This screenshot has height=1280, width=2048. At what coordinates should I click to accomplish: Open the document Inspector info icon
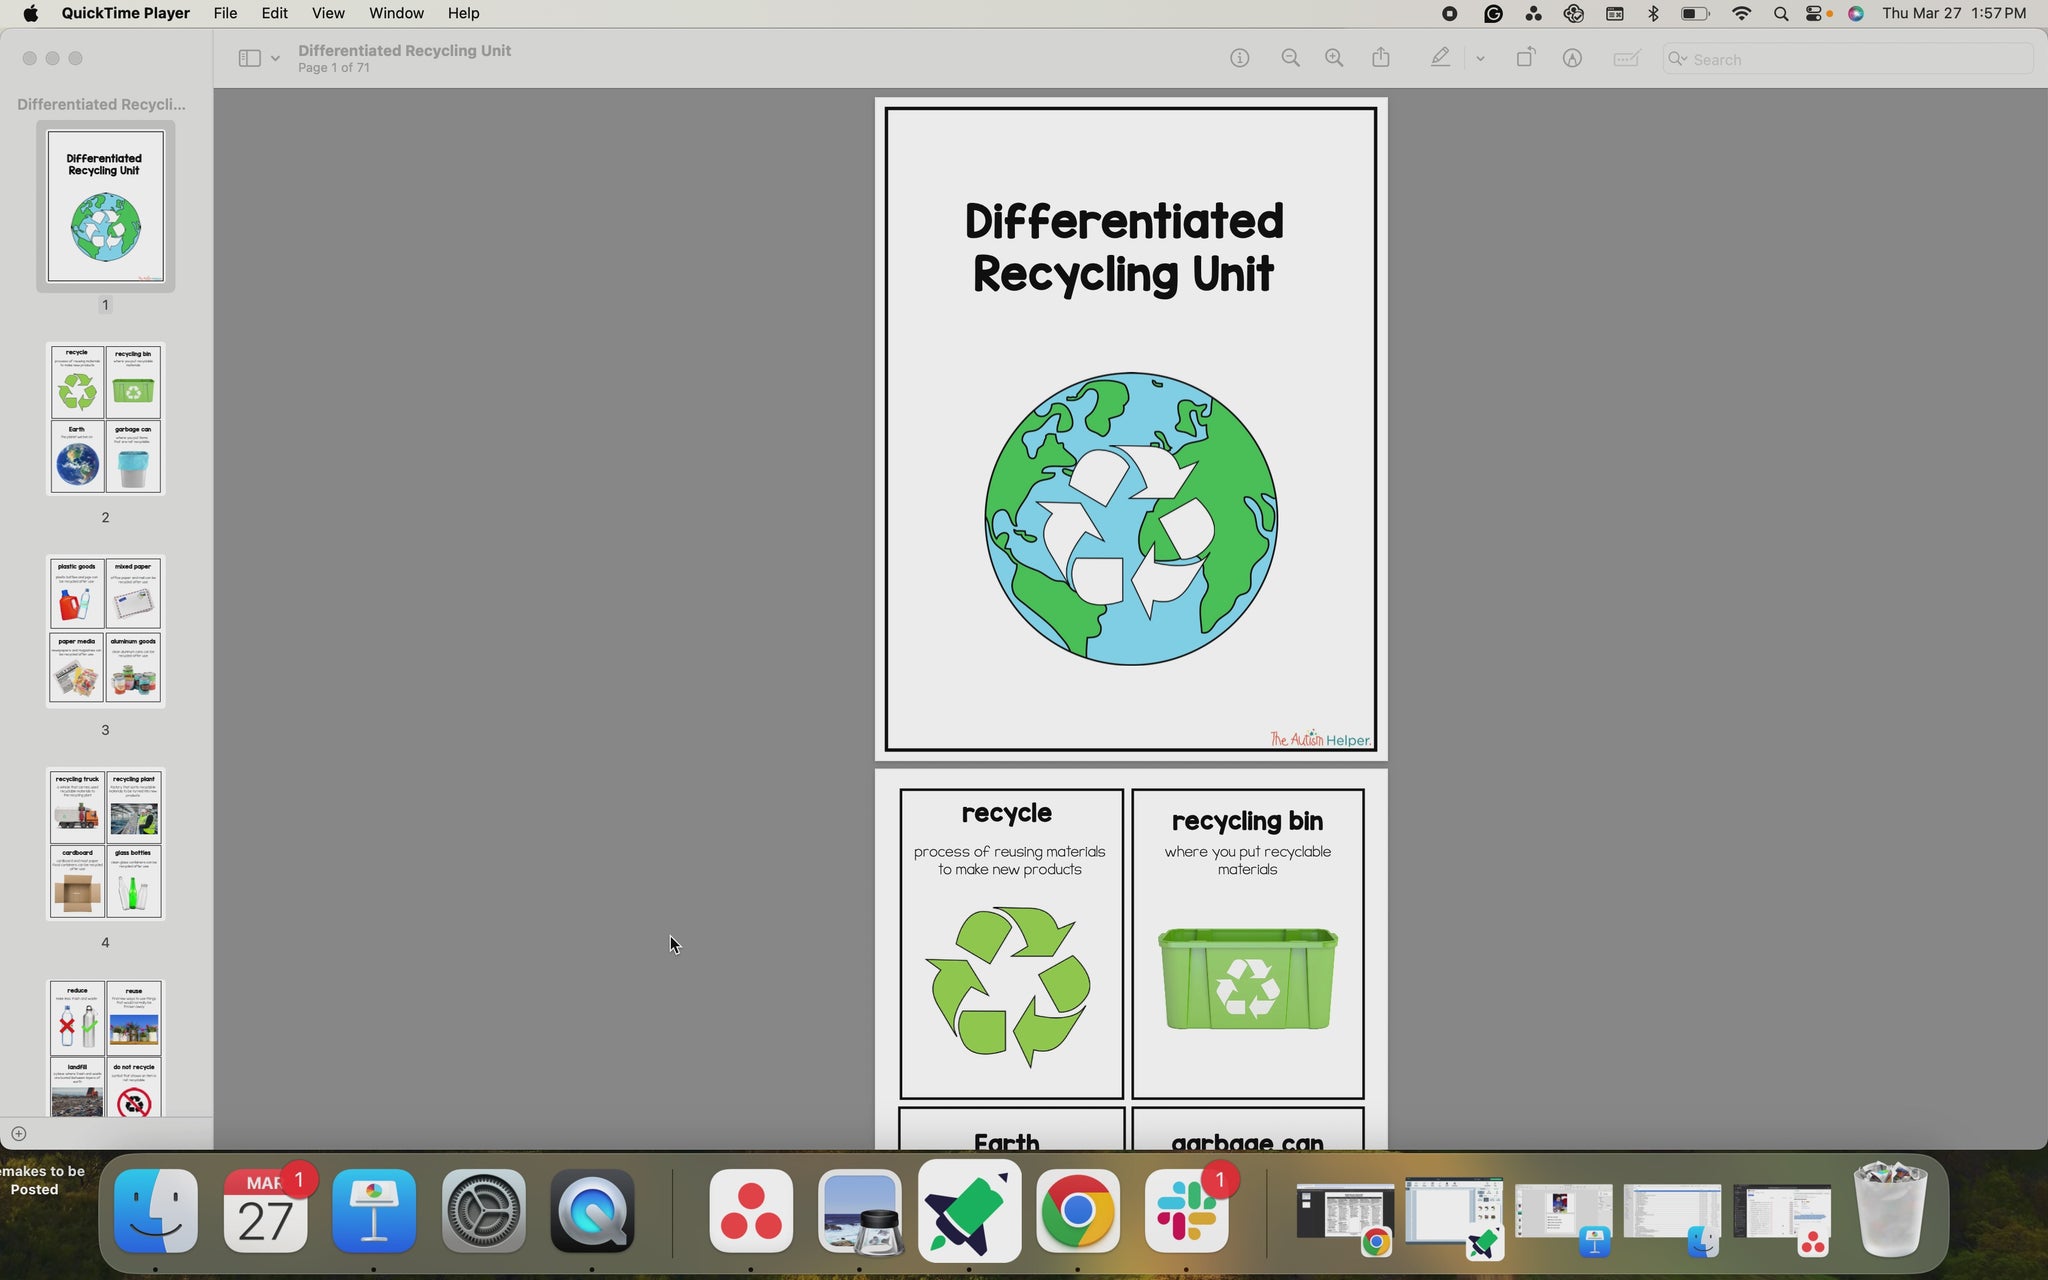point(1239,58)
